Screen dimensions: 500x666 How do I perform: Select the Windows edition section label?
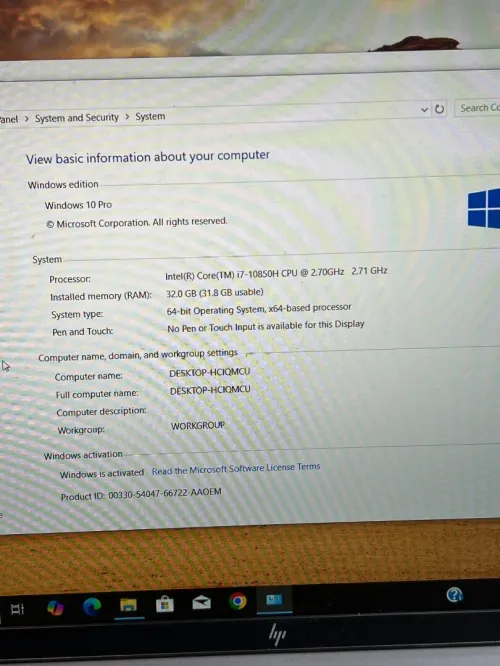coord(63,184)
